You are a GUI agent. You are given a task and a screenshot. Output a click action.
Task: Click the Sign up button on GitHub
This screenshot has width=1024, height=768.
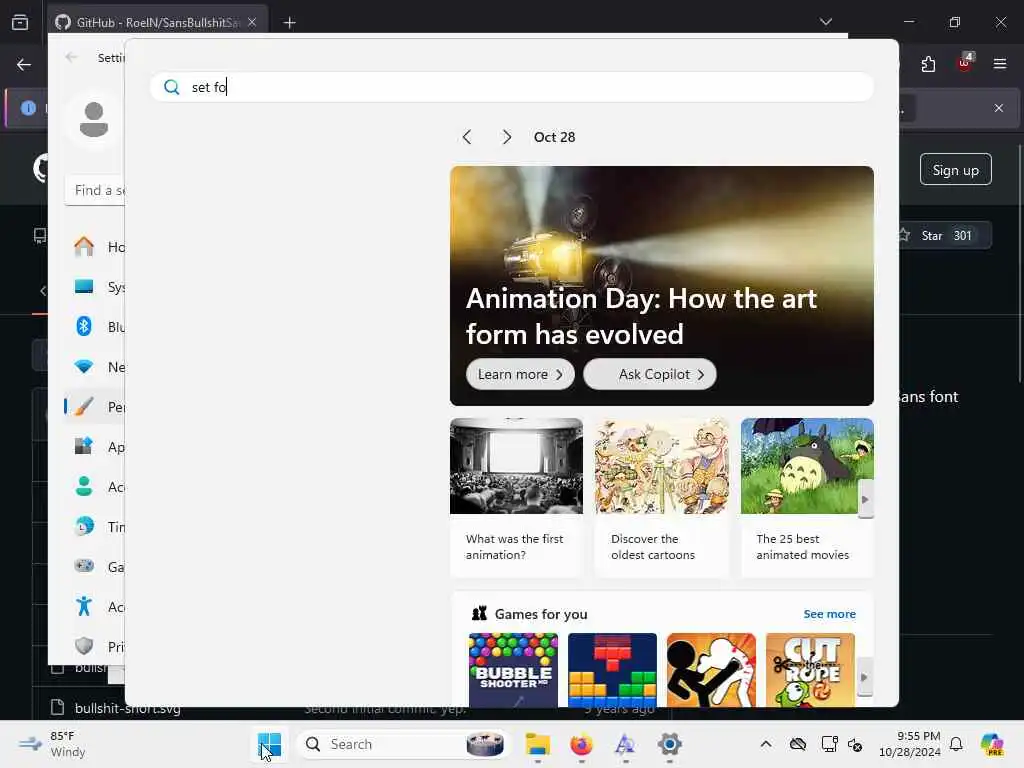click(955, 170)
